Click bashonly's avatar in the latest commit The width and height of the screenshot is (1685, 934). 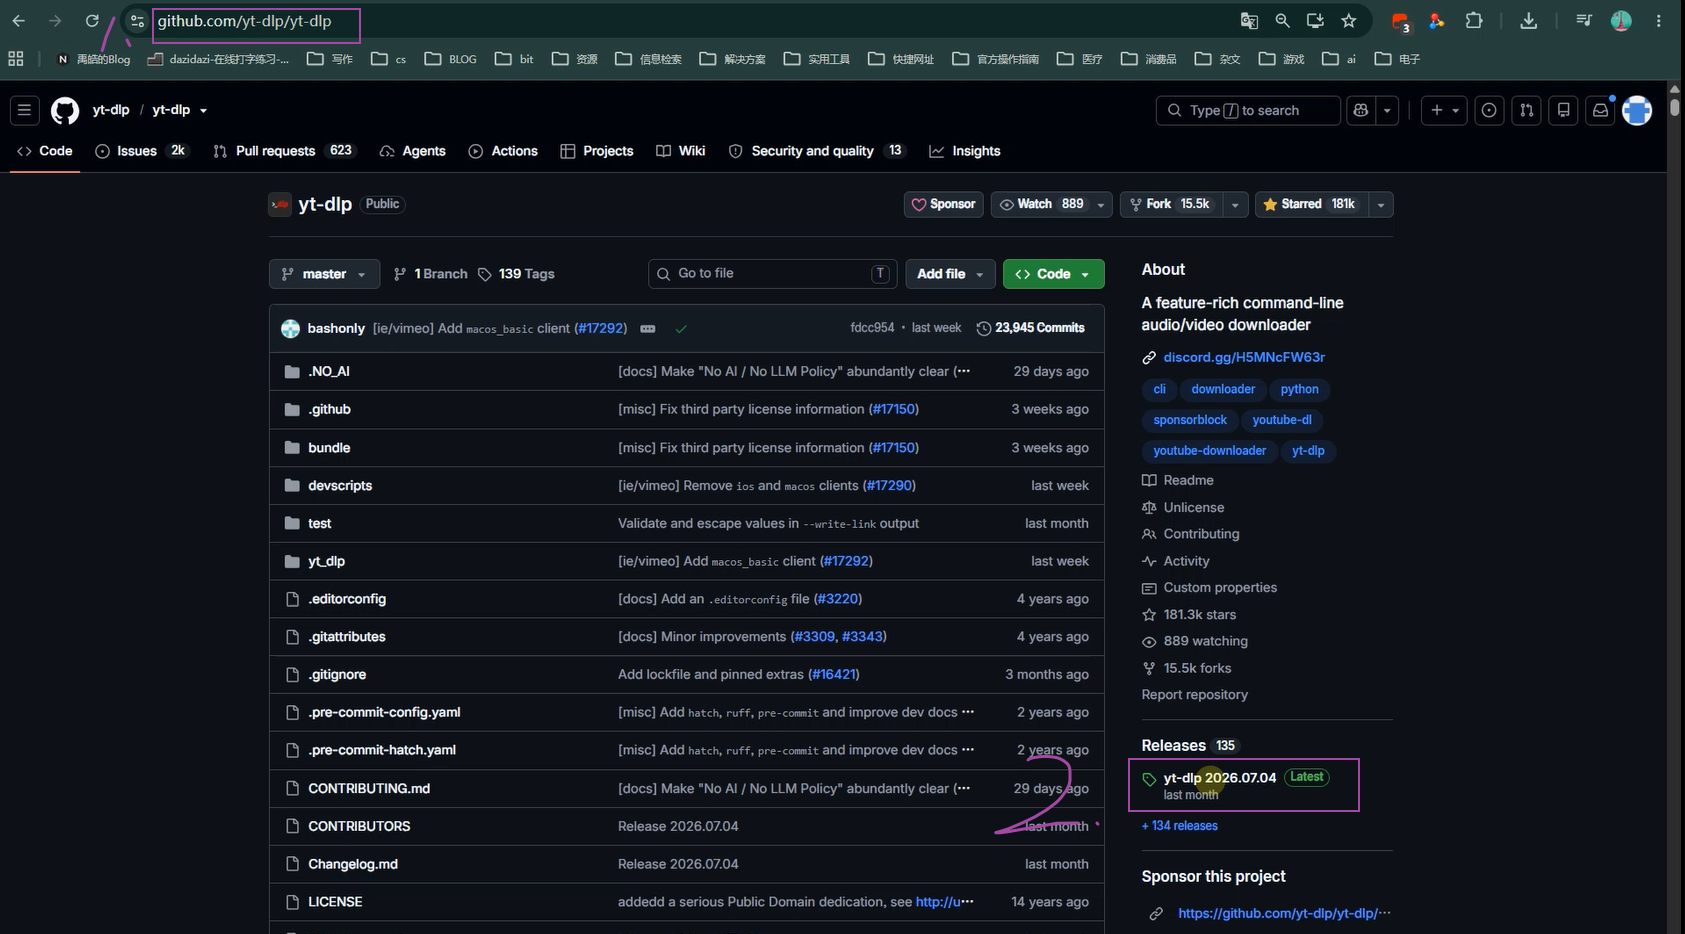click(290, 328)
